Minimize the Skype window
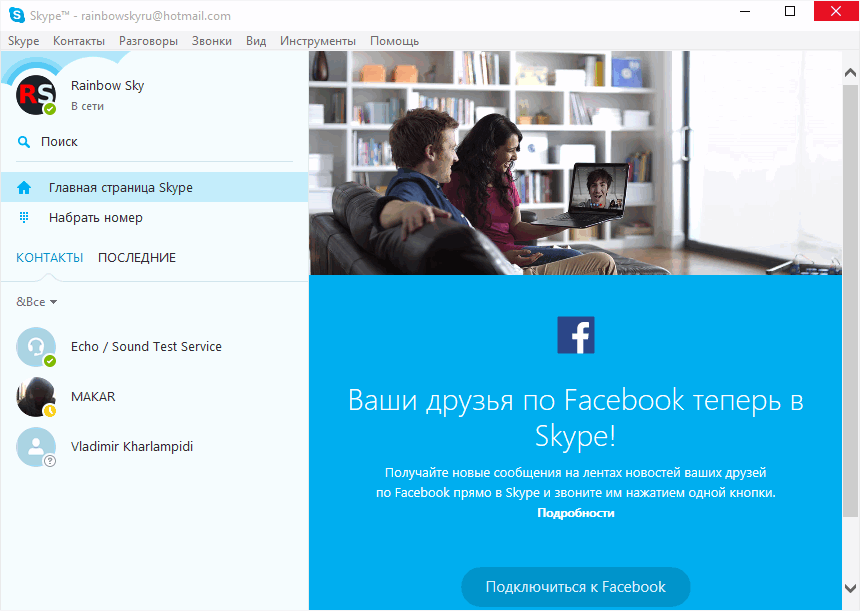Screen dimensions: 860x611 pyautogui.click(x=745, y=12)
